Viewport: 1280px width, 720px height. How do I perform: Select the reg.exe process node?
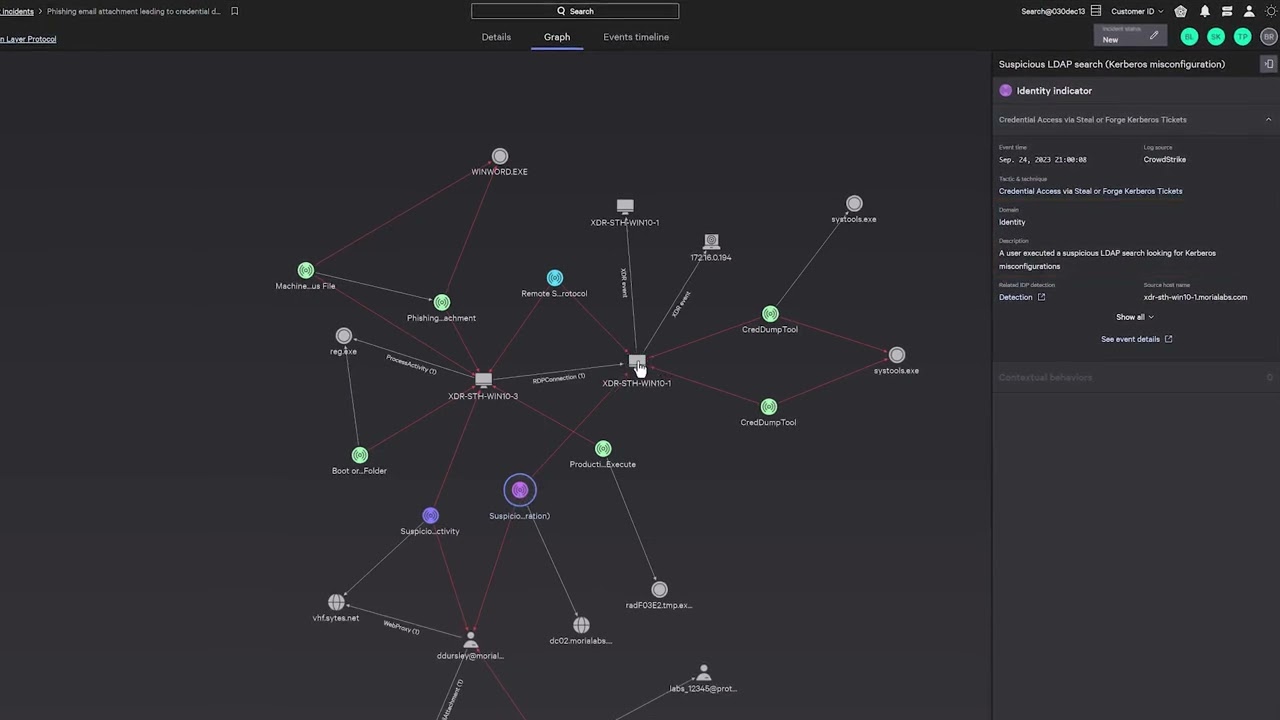(x=344, y=336)
